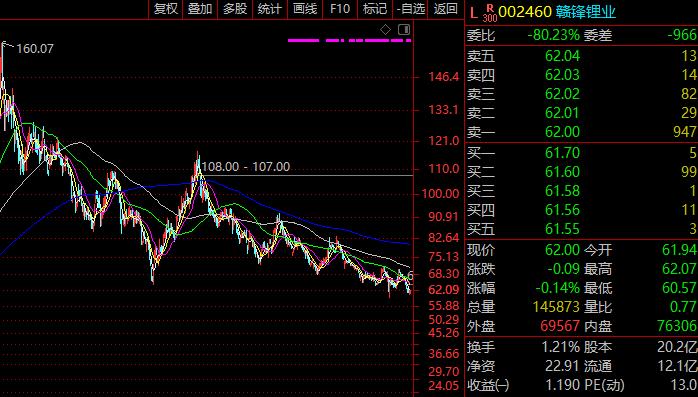Click the 外盘 value 69567
698x397 pixels.
pyautogui.click(x=560, y=326)
